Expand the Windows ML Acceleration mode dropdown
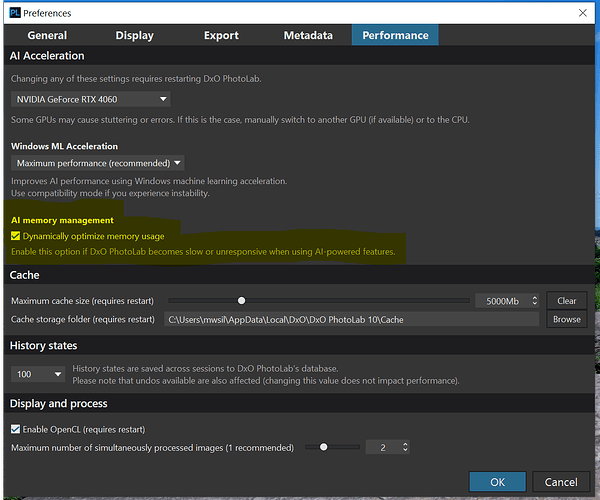The width and height of the screenshot is (600, 500). (x=98, y=163)
